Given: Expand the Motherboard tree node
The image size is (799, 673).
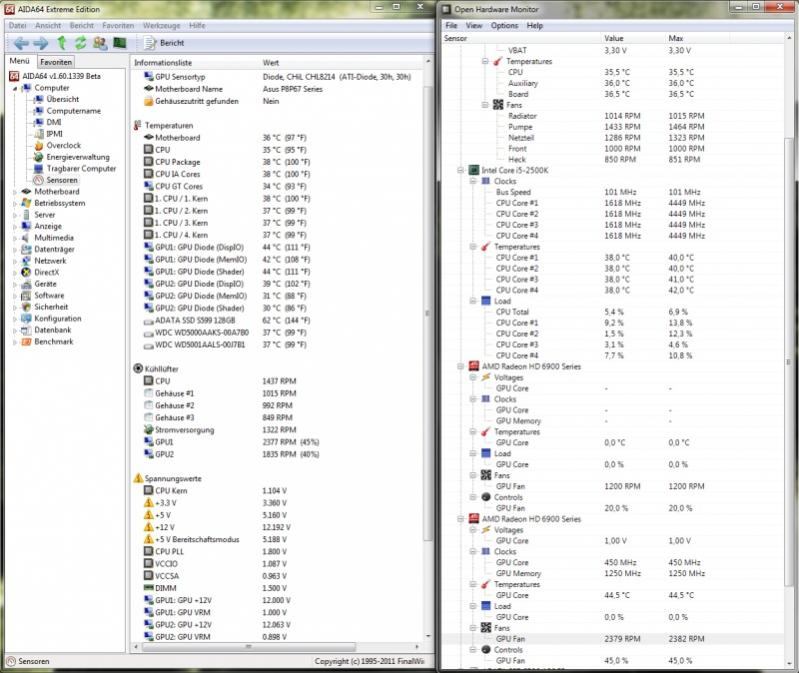Looking at the screenshot, I should (x=15, y=192).
